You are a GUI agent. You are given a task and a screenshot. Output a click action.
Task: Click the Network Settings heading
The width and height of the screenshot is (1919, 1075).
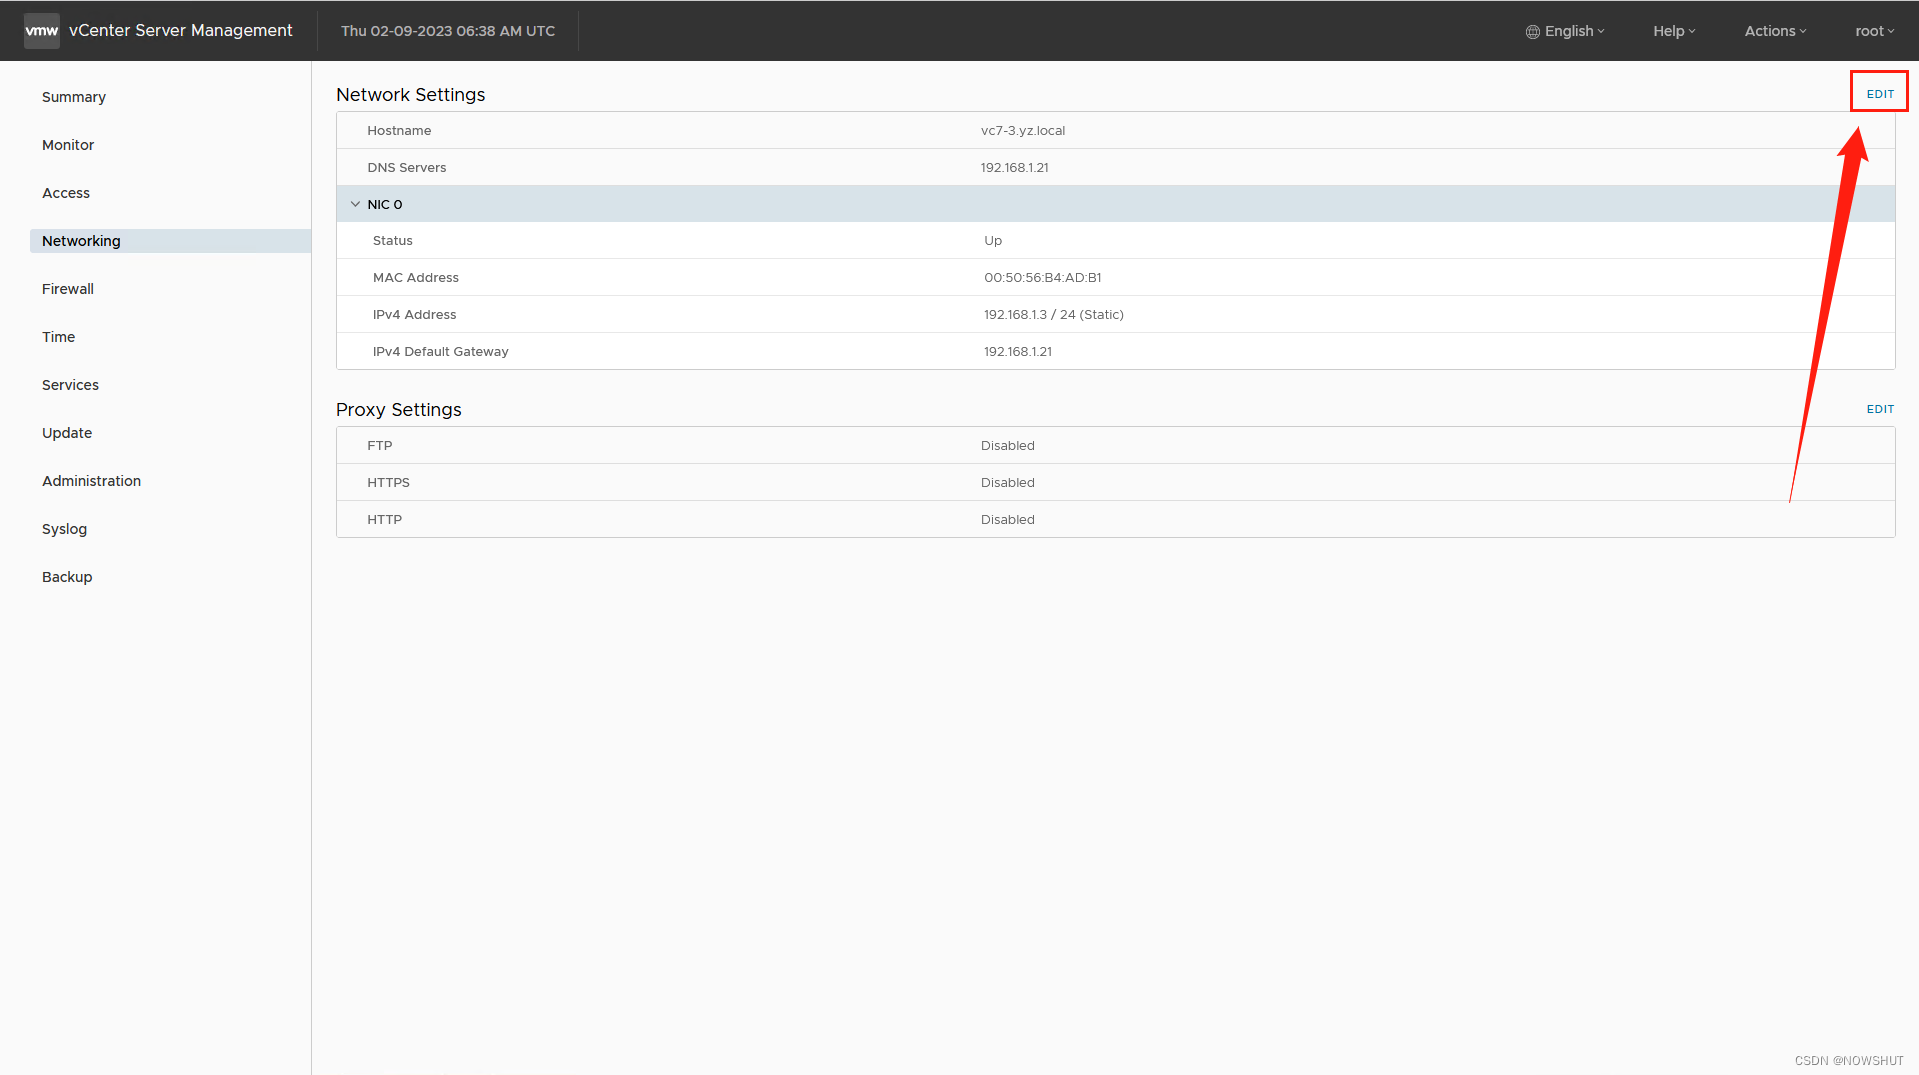pyautogui.click(x=411, y=95)
